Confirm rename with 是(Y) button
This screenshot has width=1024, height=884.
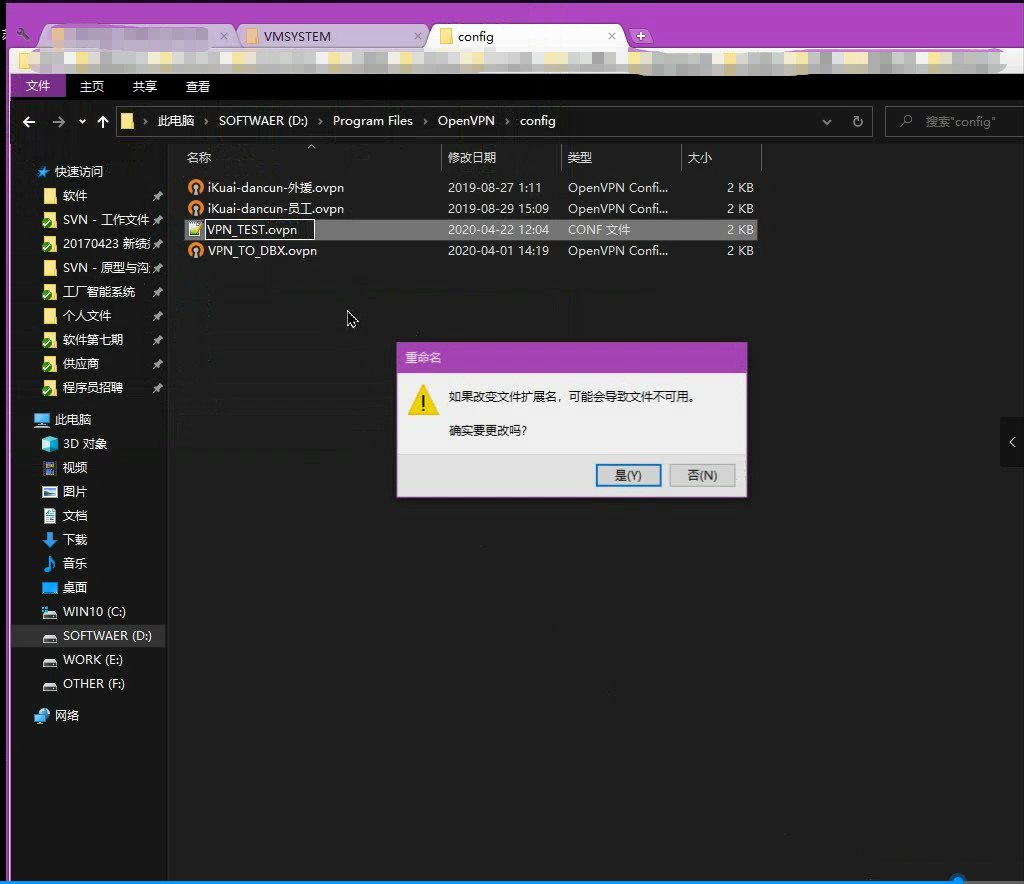(x=628, y=475)
